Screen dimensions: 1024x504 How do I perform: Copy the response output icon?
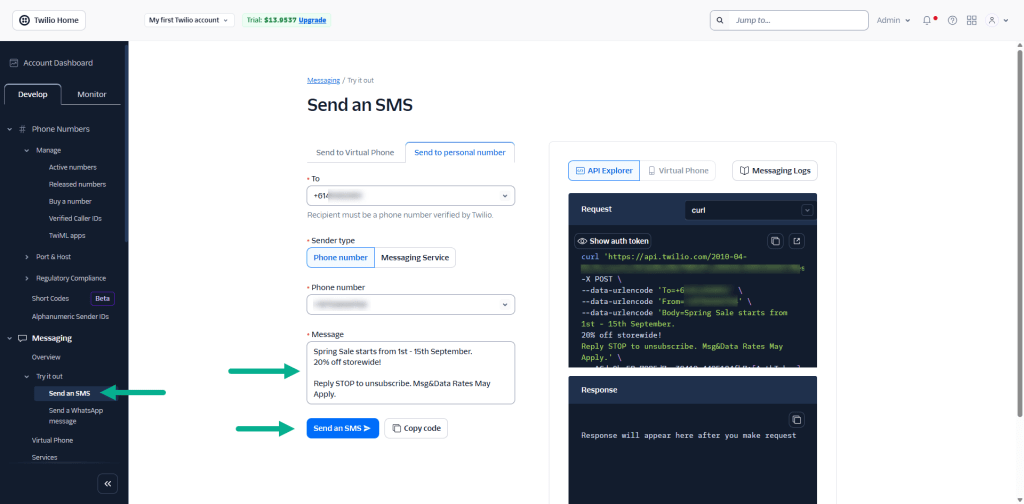797,420
